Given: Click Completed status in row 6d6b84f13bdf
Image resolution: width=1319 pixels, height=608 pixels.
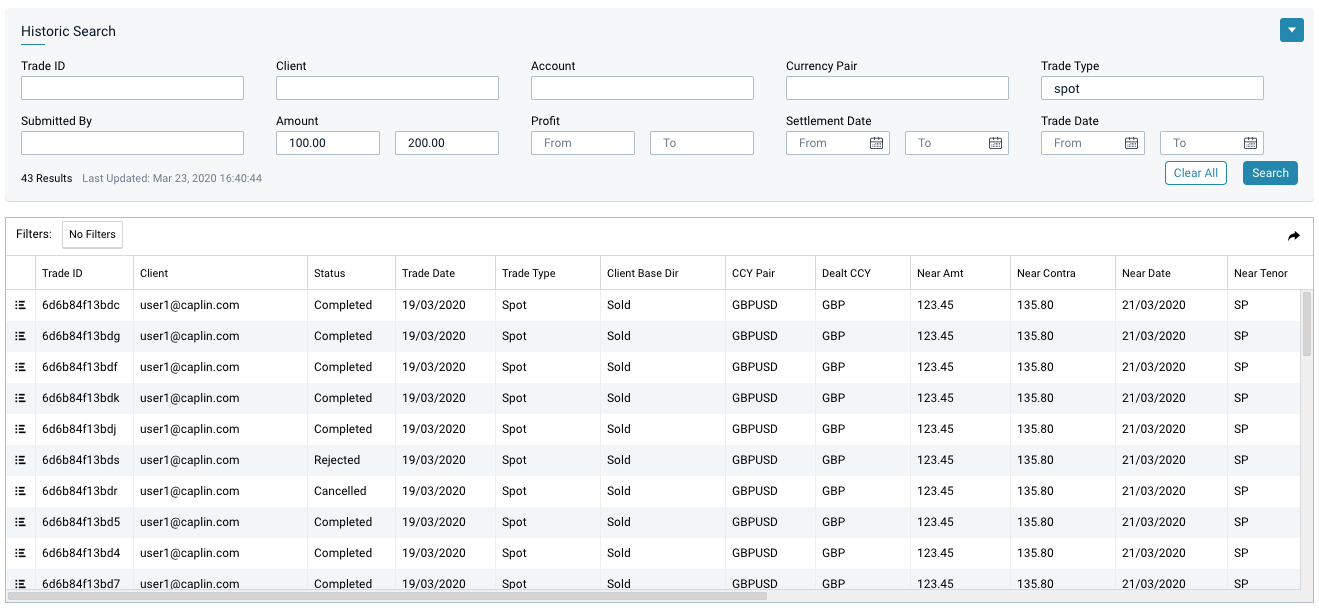Looking at the screenshot, I should click(343, 367).
